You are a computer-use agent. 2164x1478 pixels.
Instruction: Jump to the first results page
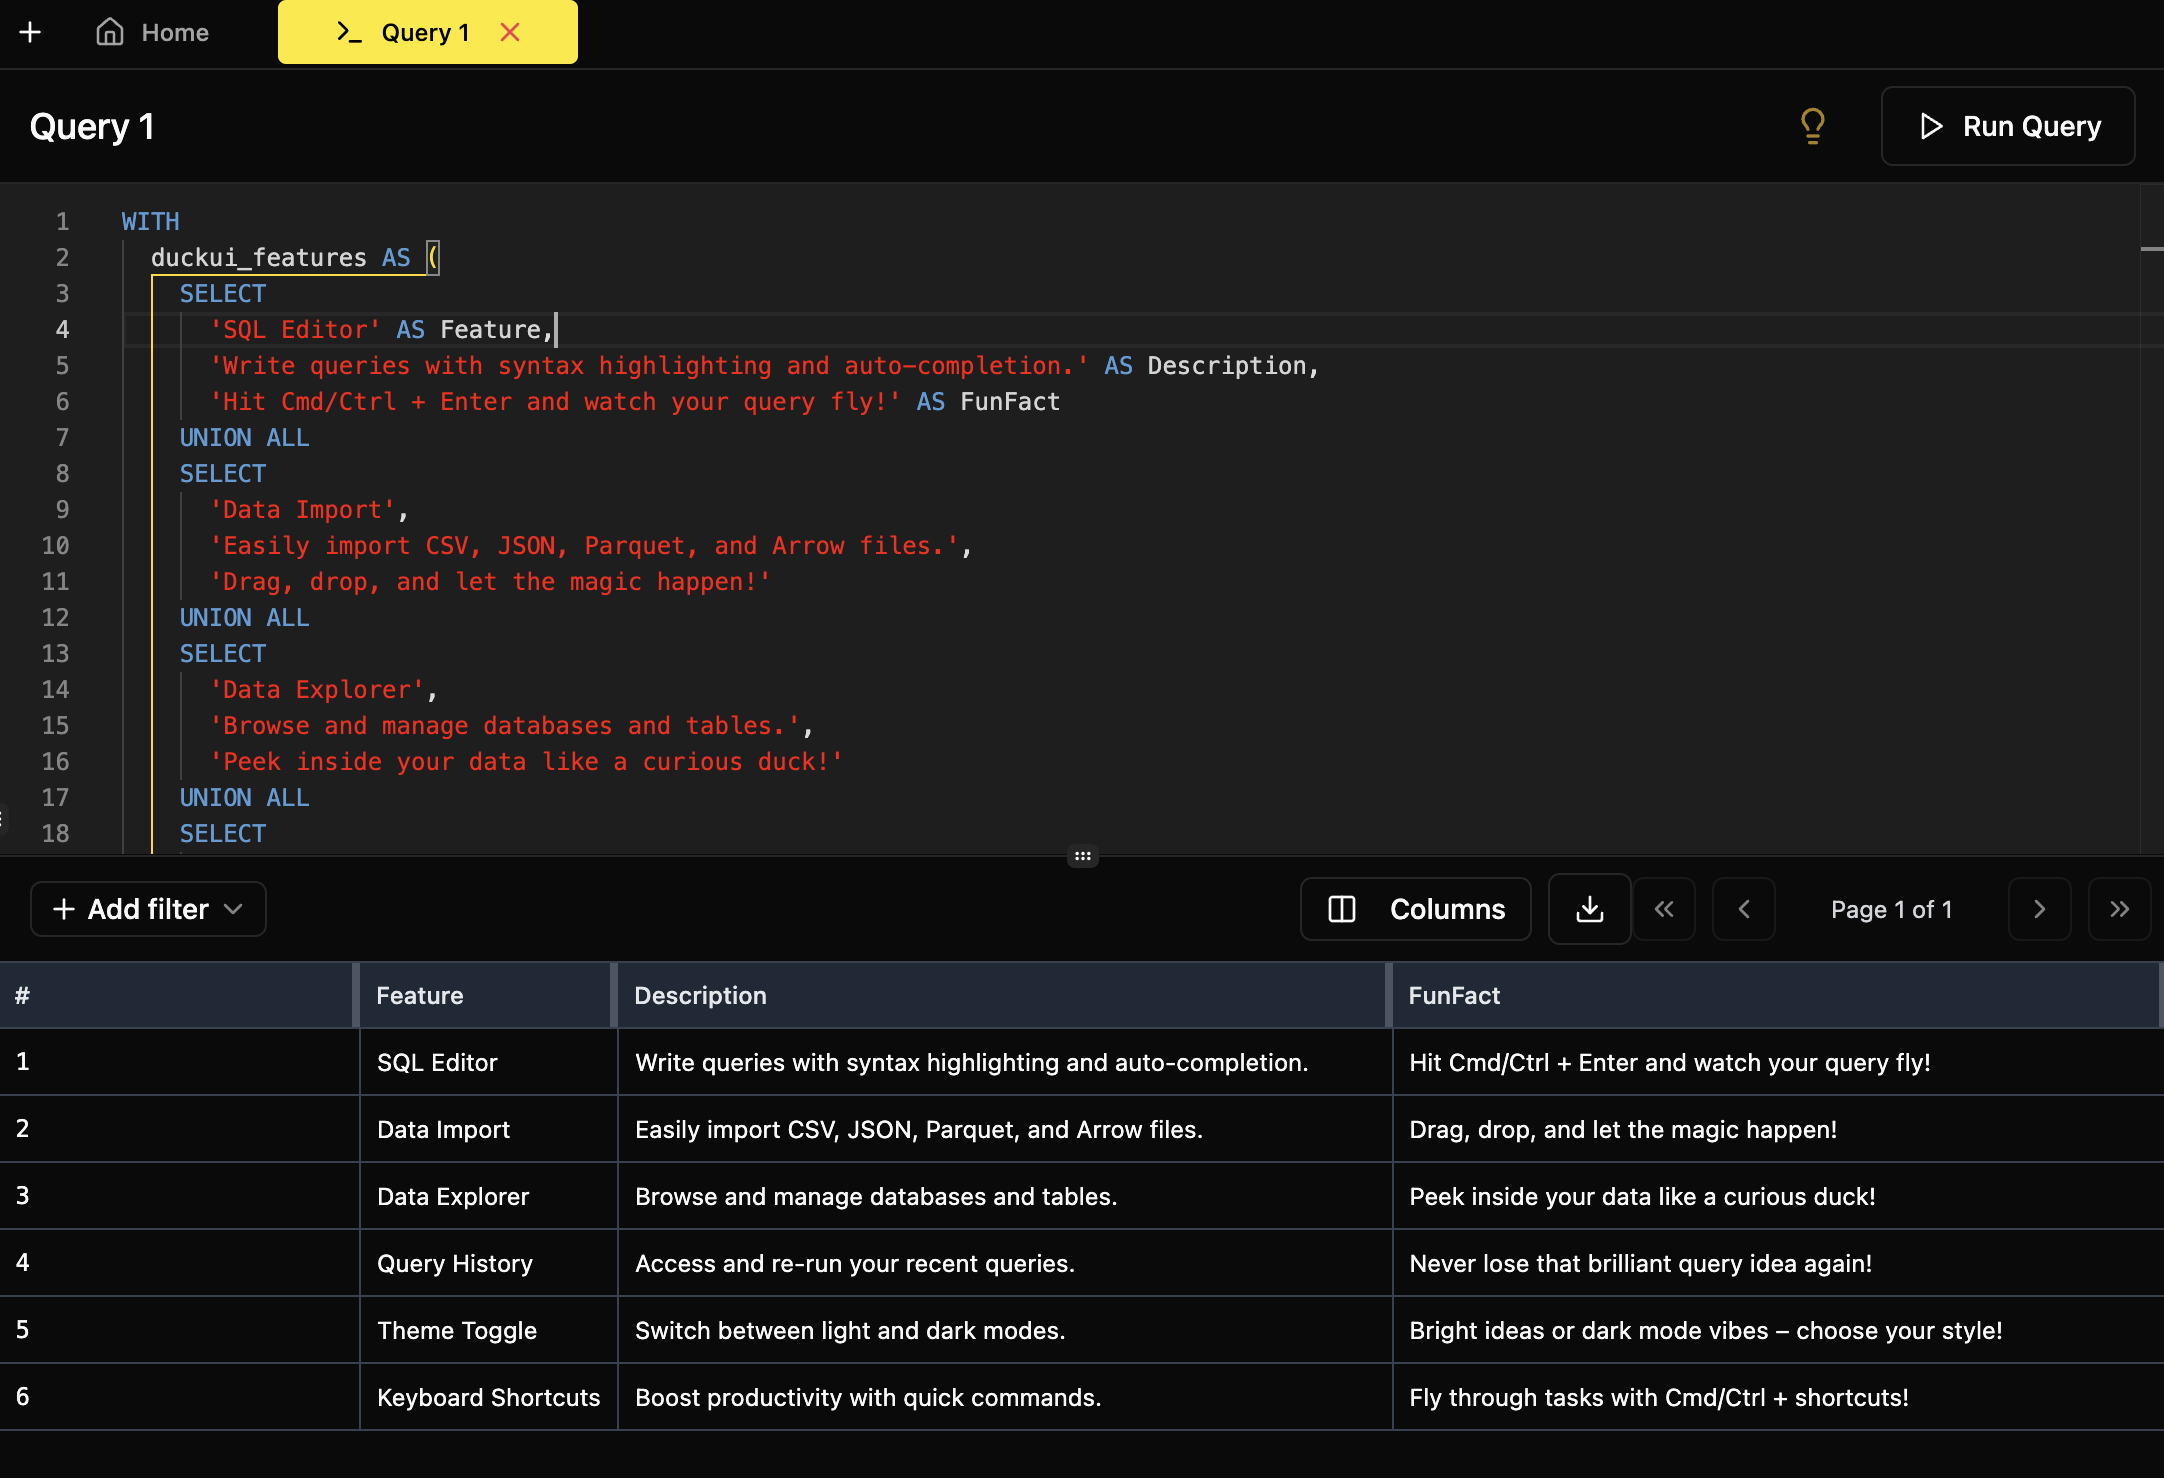(1664, 909)
